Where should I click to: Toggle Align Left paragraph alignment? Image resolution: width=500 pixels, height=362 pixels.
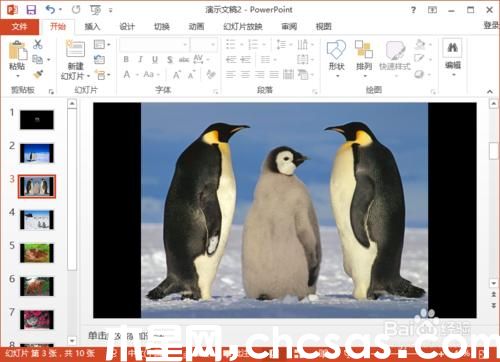(231, 74)
